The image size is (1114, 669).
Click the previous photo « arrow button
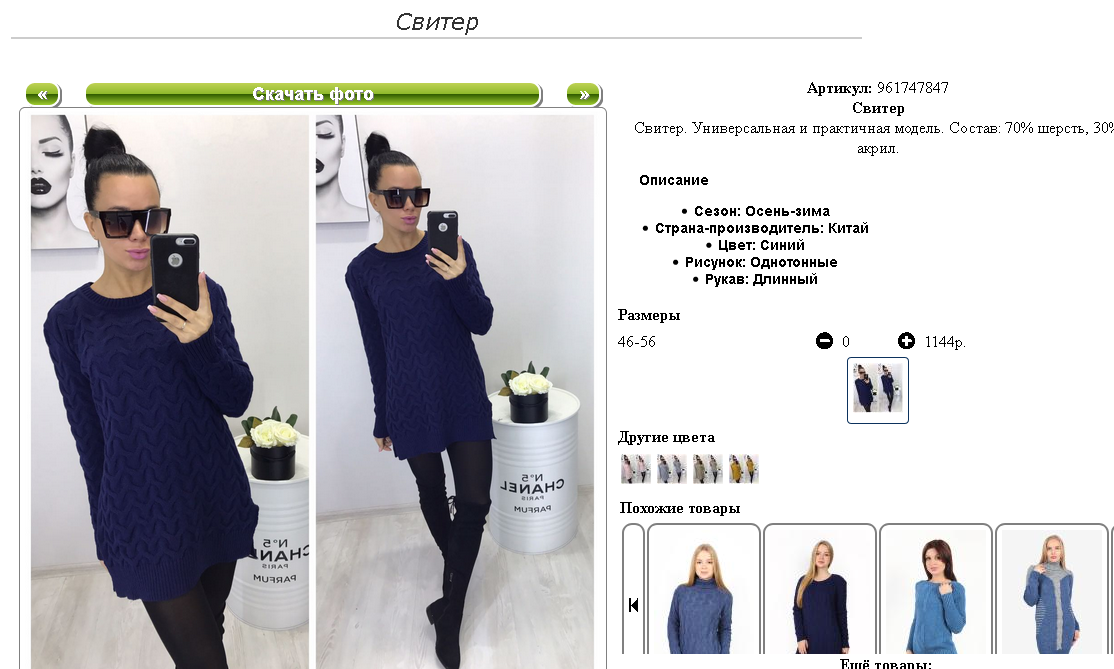pos(43,94)
